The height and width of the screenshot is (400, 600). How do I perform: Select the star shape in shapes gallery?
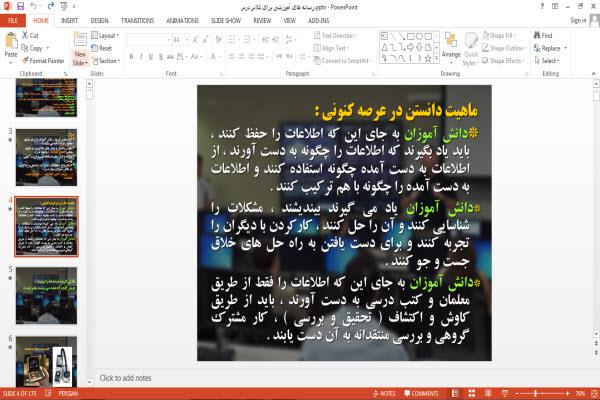[428, 59]
